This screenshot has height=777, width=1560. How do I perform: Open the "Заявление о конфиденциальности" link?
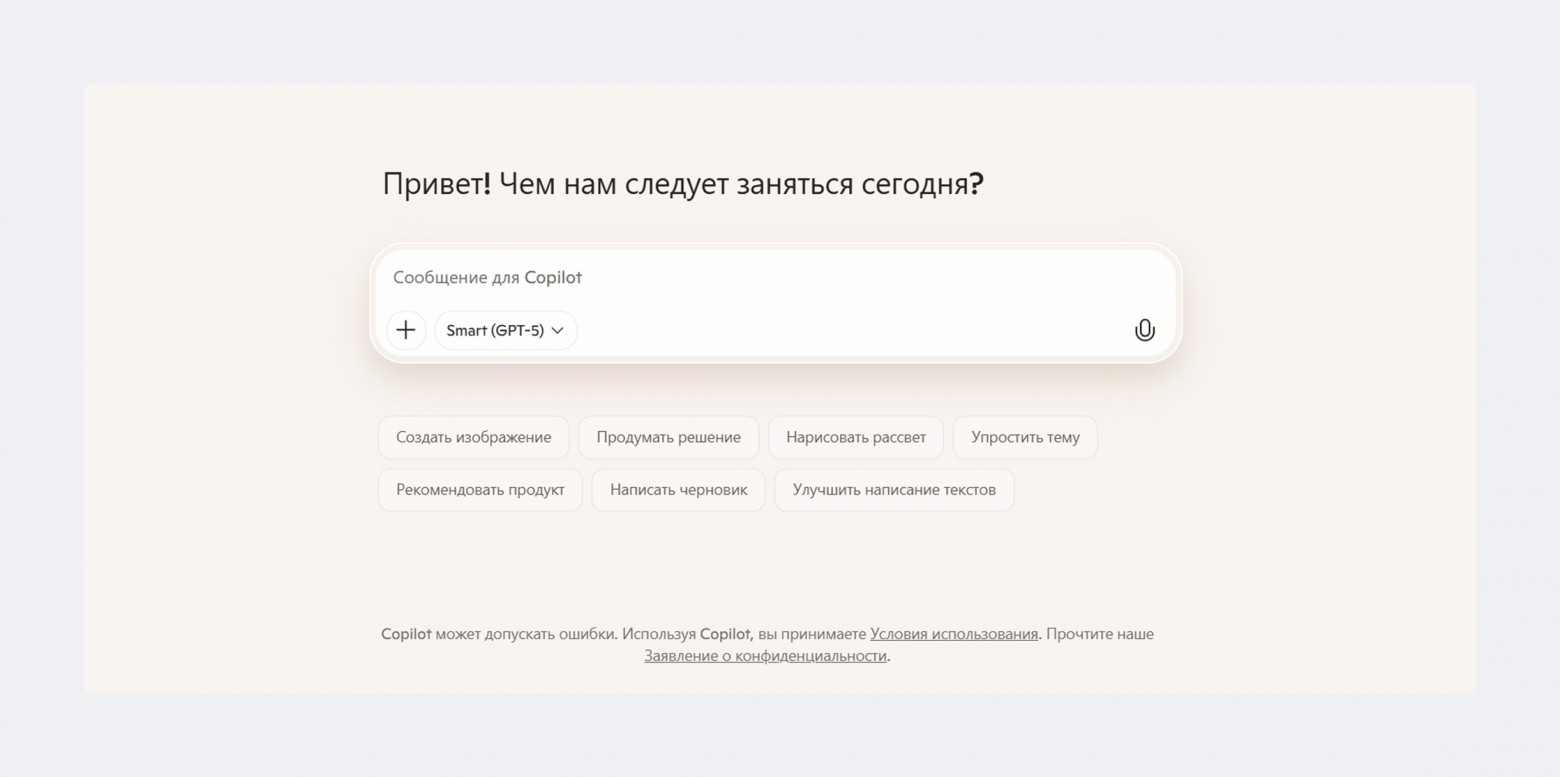765,655
